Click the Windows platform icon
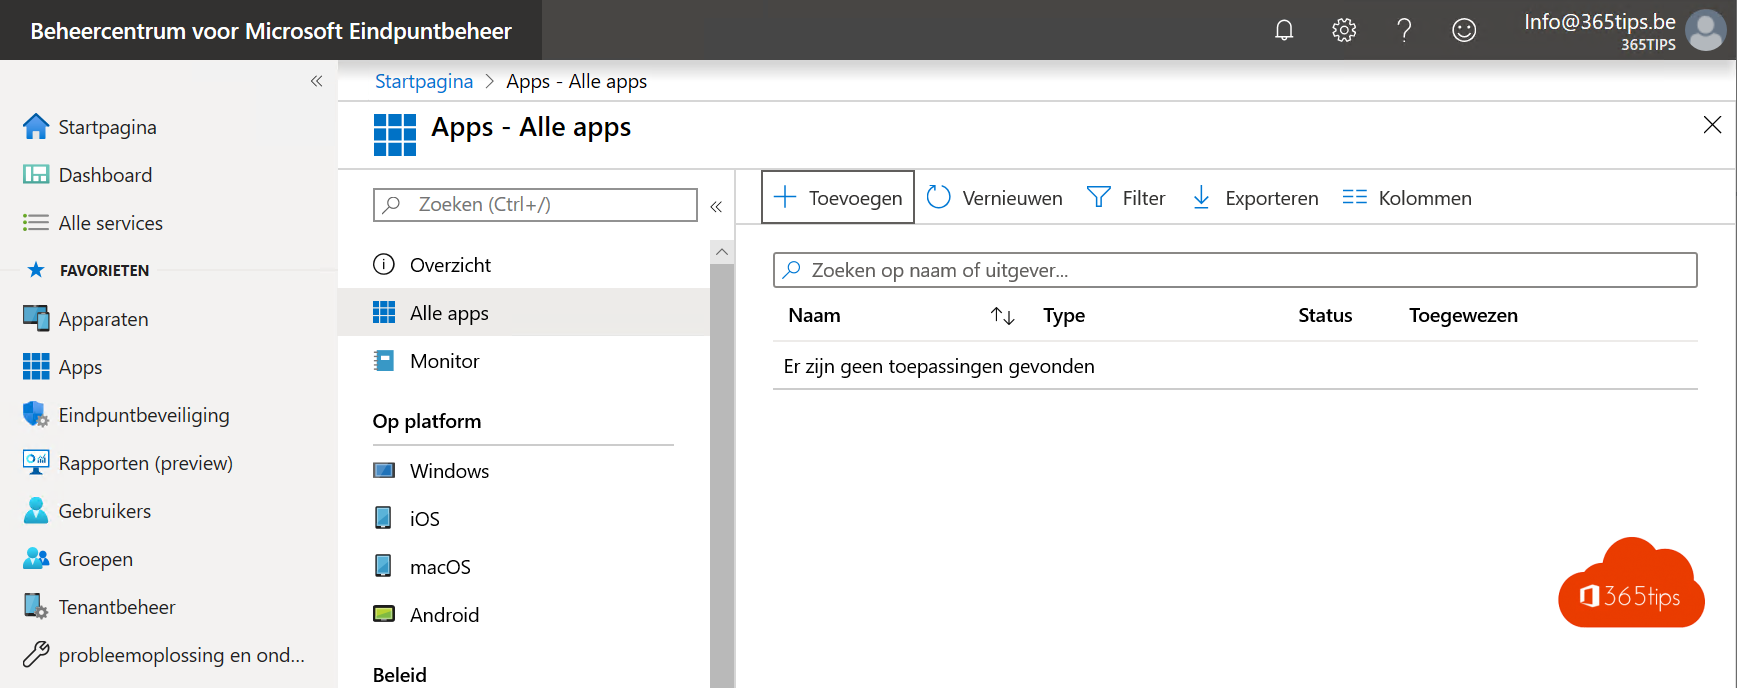The image size is (1737, 688). coord(384,470)
